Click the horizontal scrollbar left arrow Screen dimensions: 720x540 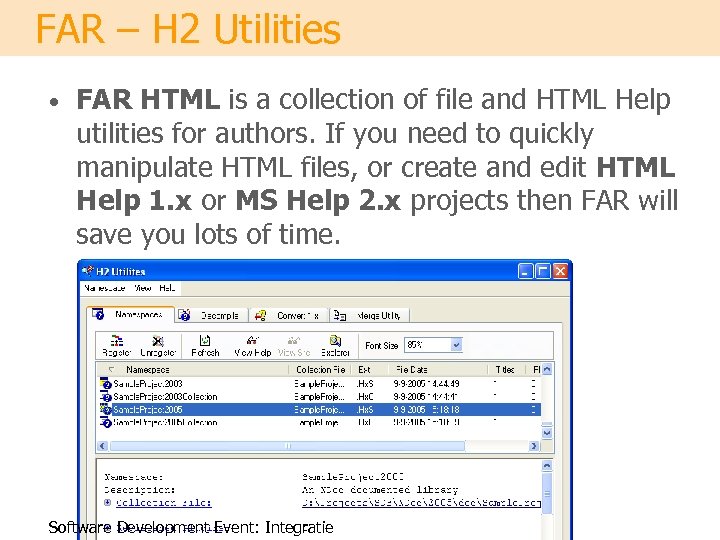point(103,445)
